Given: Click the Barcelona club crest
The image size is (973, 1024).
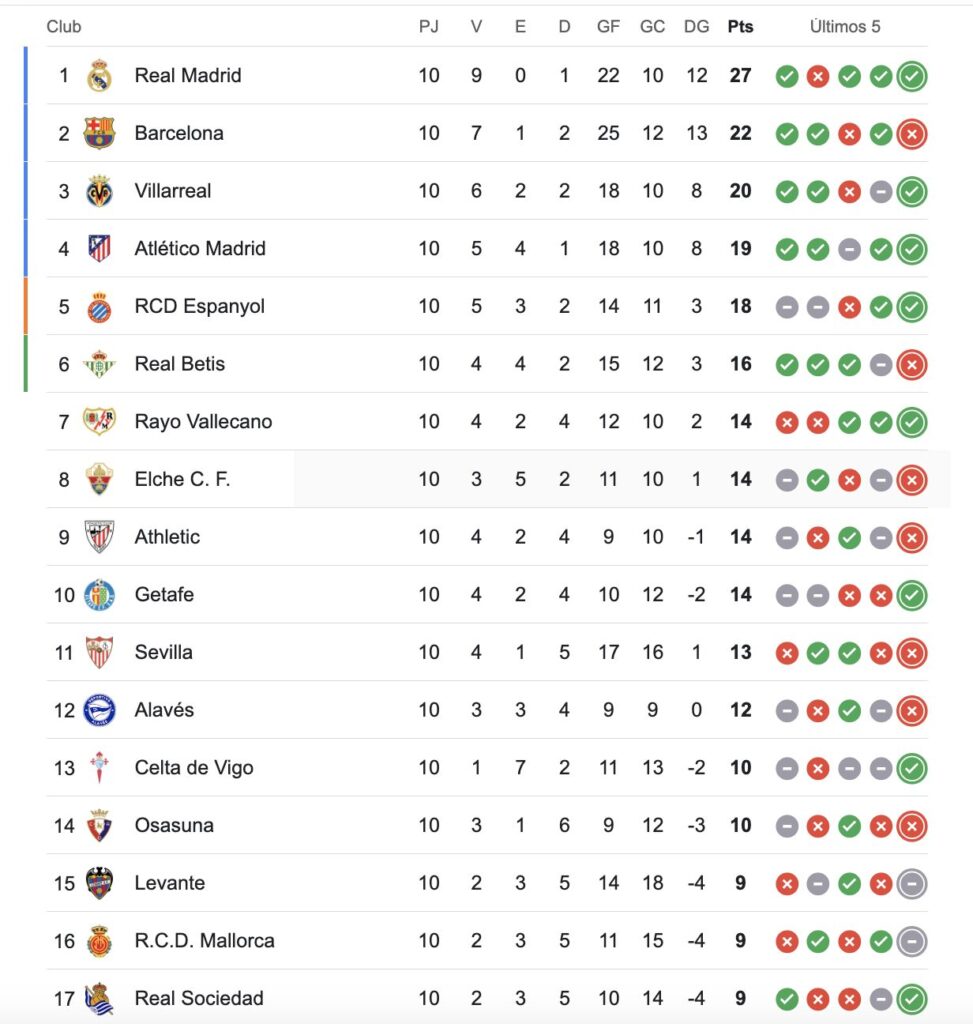Looking at the screenshot, I should click(99, 133).
